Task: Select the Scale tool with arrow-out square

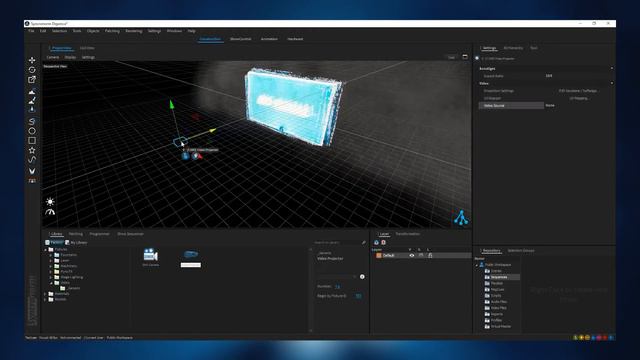Action: 32,80
